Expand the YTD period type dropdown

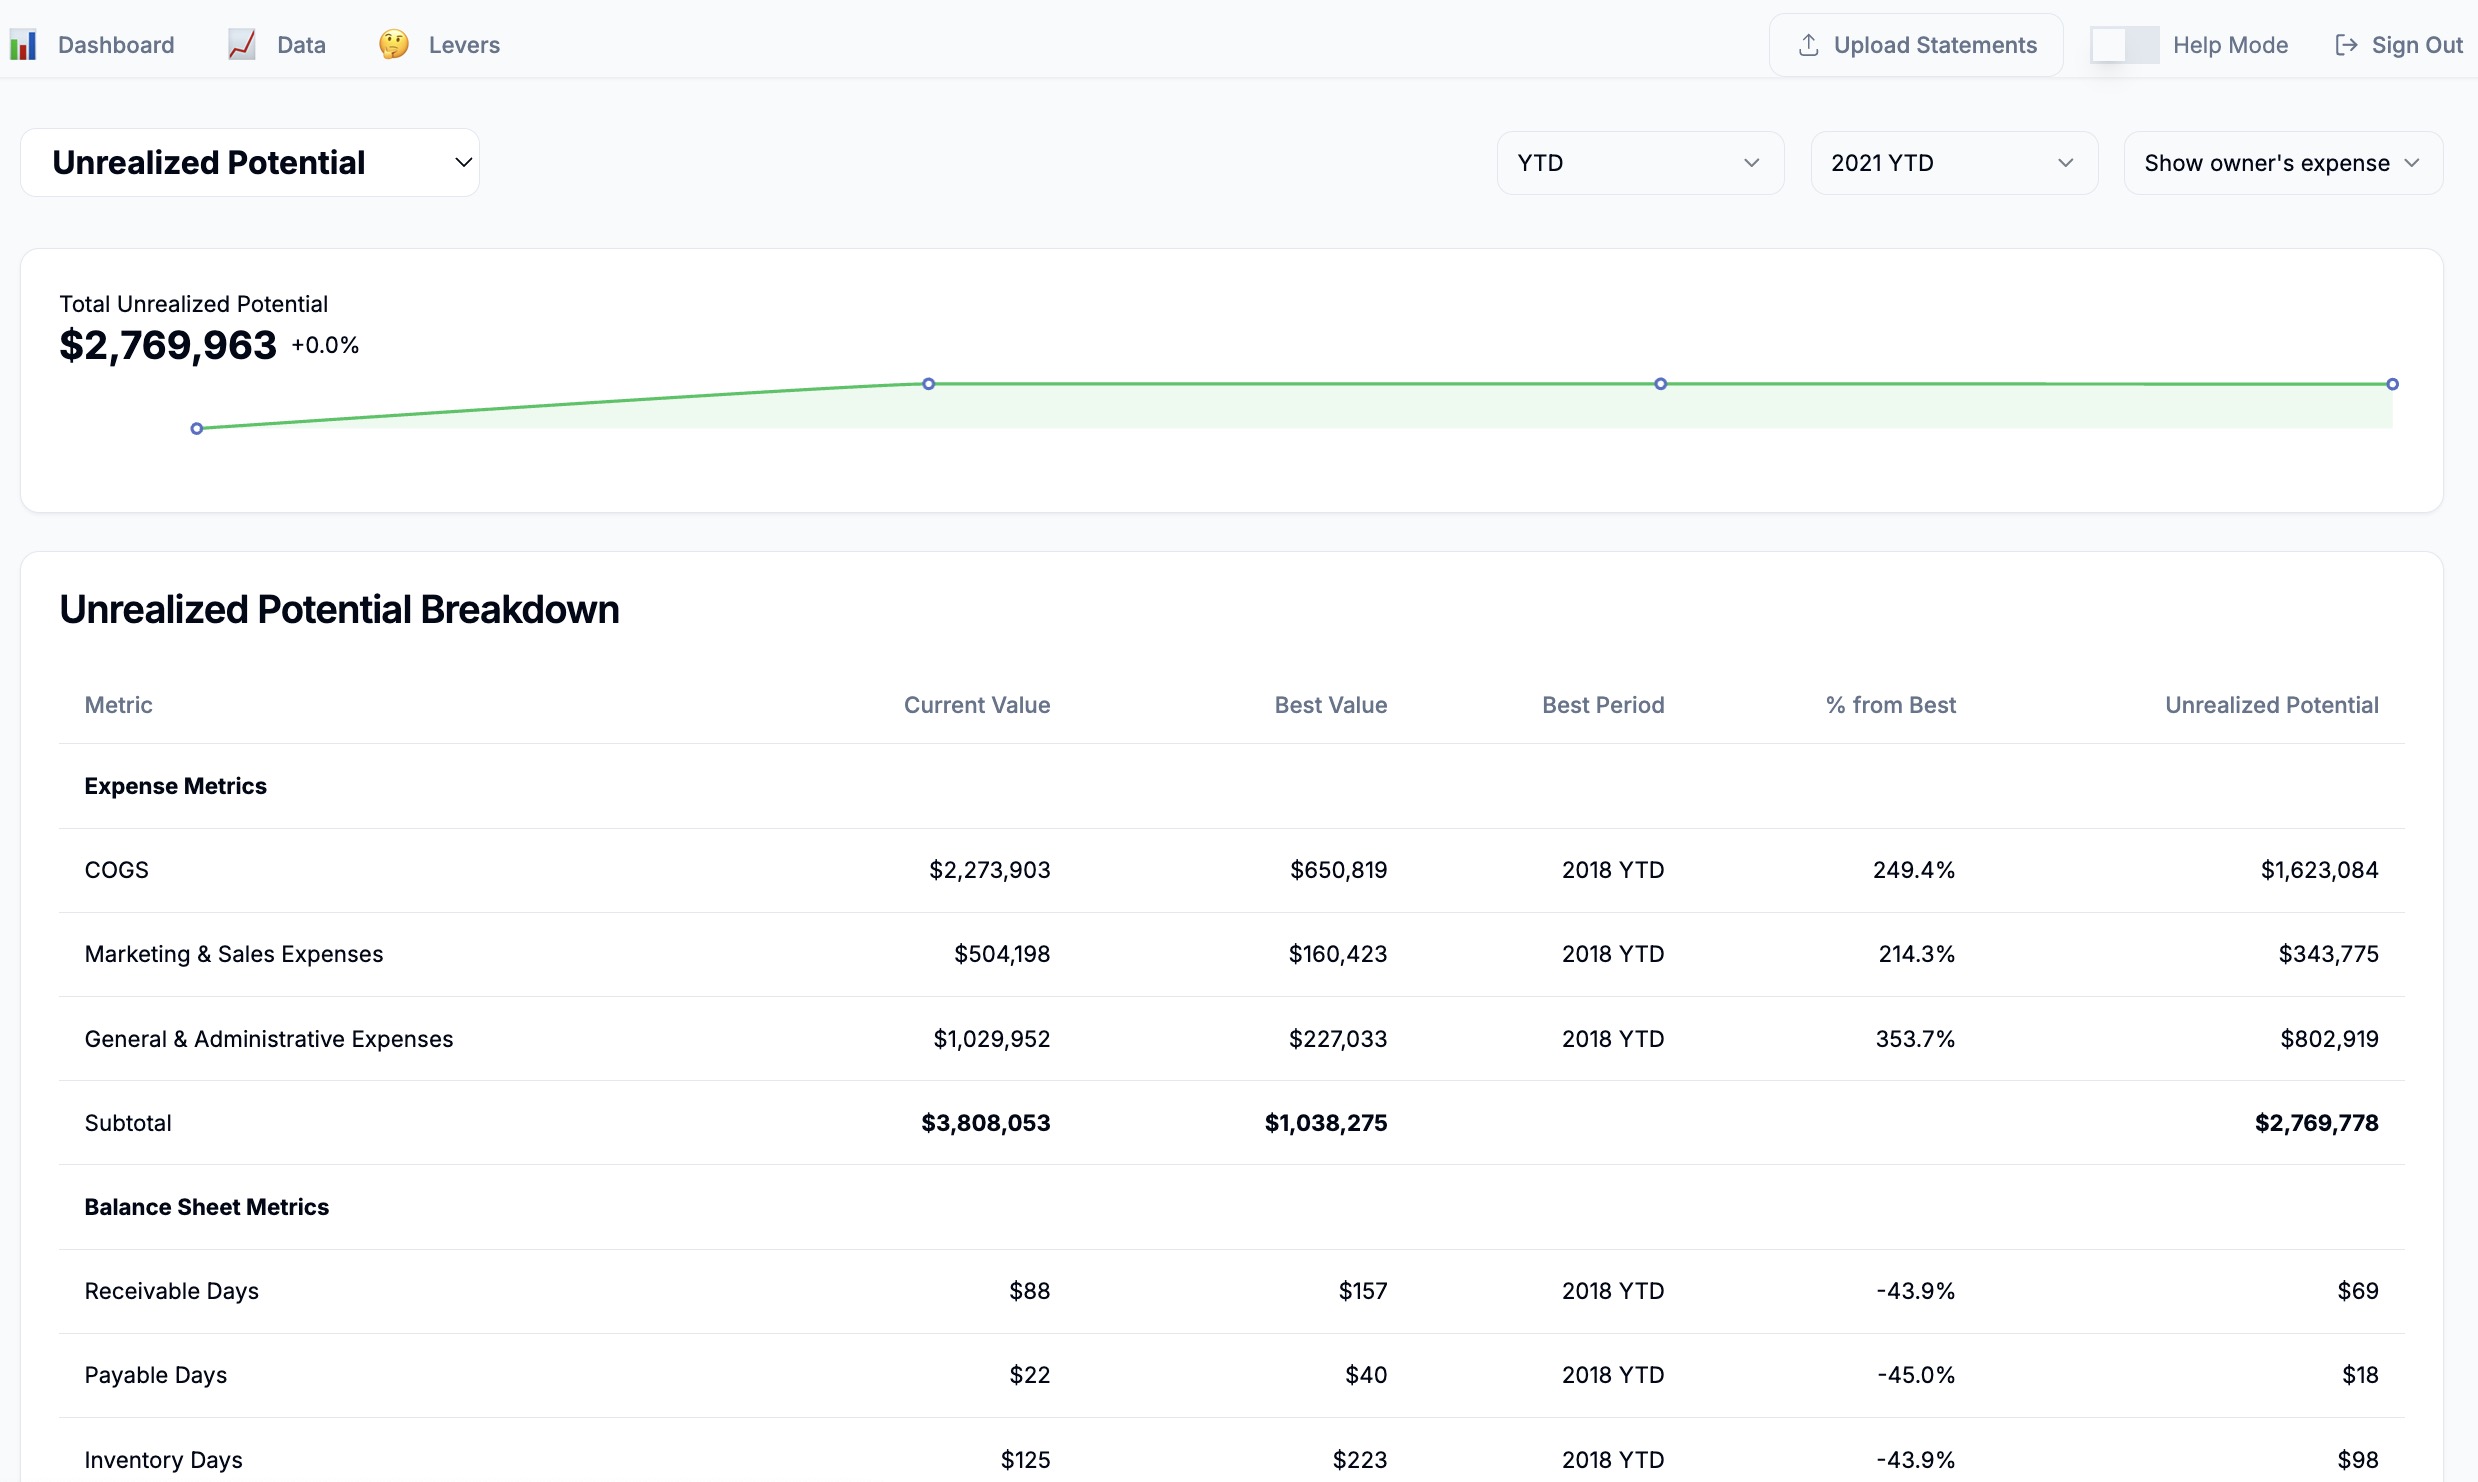pos(1639,163)
